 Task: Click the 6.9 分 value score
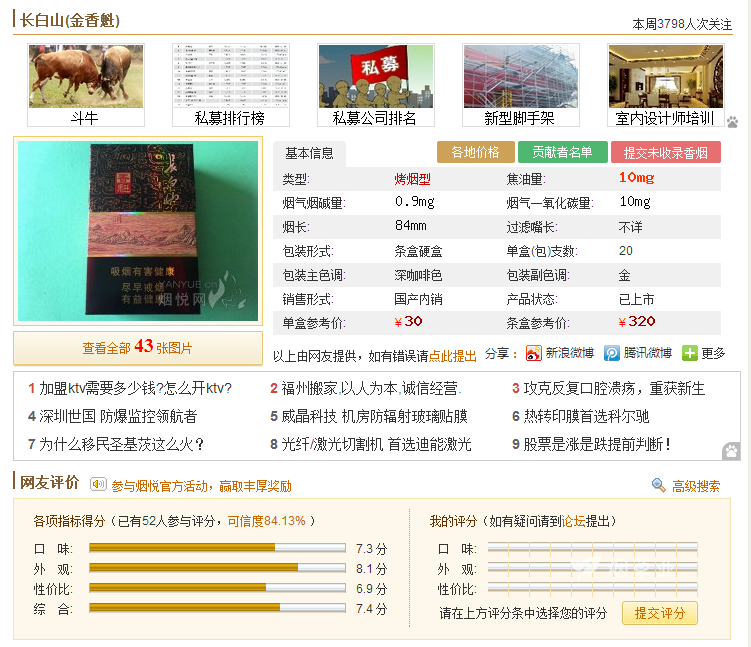371,589
